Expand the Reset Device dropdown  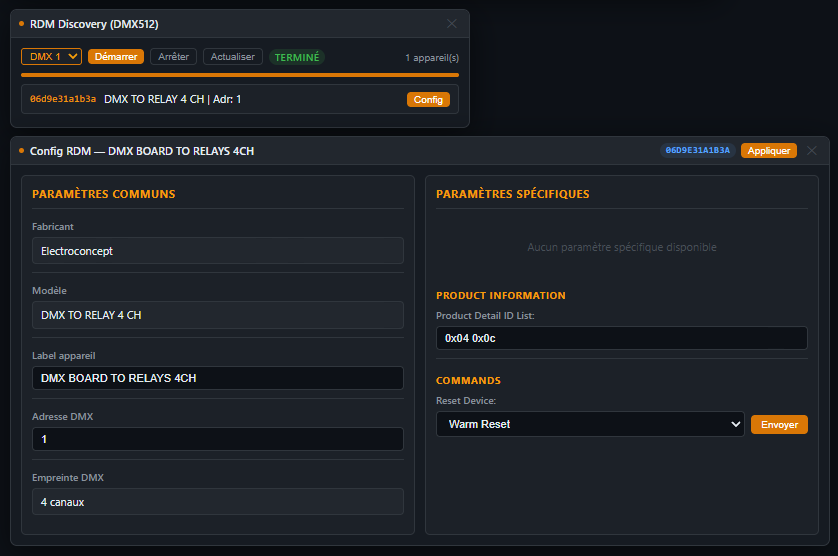tap(590, 424)
